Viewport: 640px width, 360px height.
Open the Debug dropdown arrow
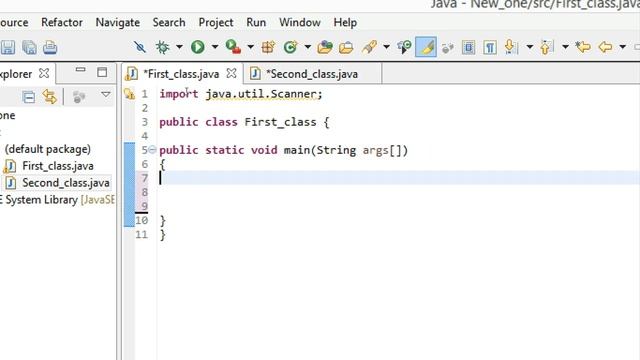click(179, 47)
